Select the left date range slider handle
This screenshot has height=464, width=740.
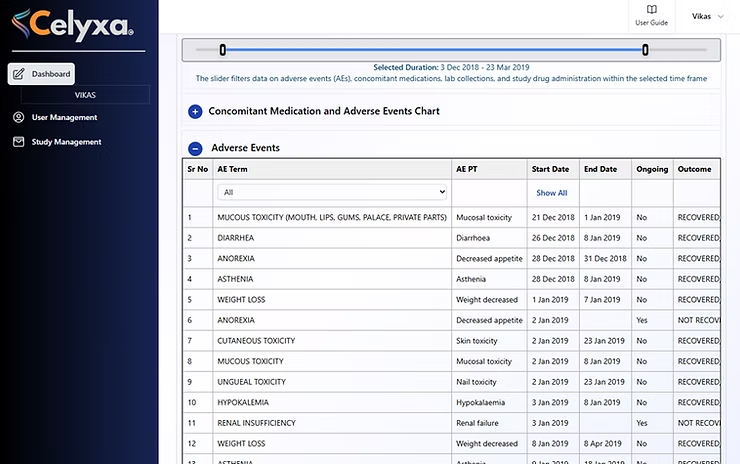pyautogui.click(x=223, y=50)
